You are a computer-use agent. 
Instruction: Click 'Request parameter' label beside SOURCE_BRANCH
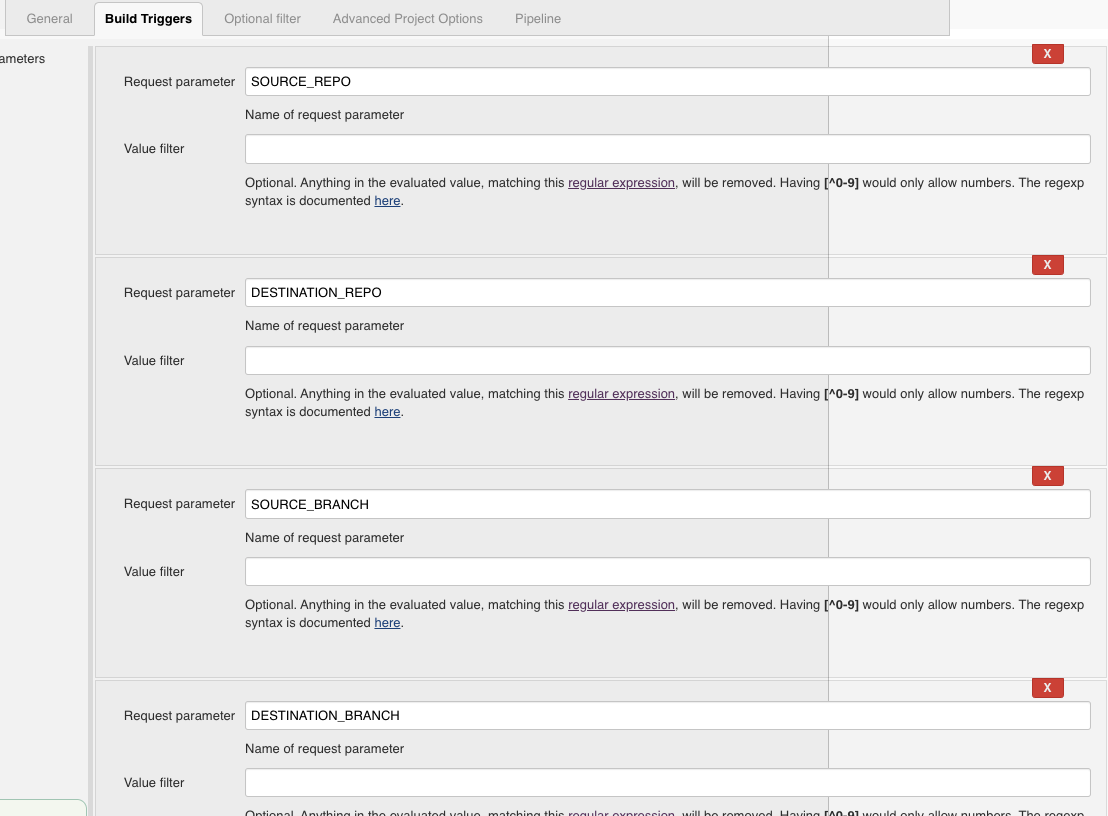(179, 504)
